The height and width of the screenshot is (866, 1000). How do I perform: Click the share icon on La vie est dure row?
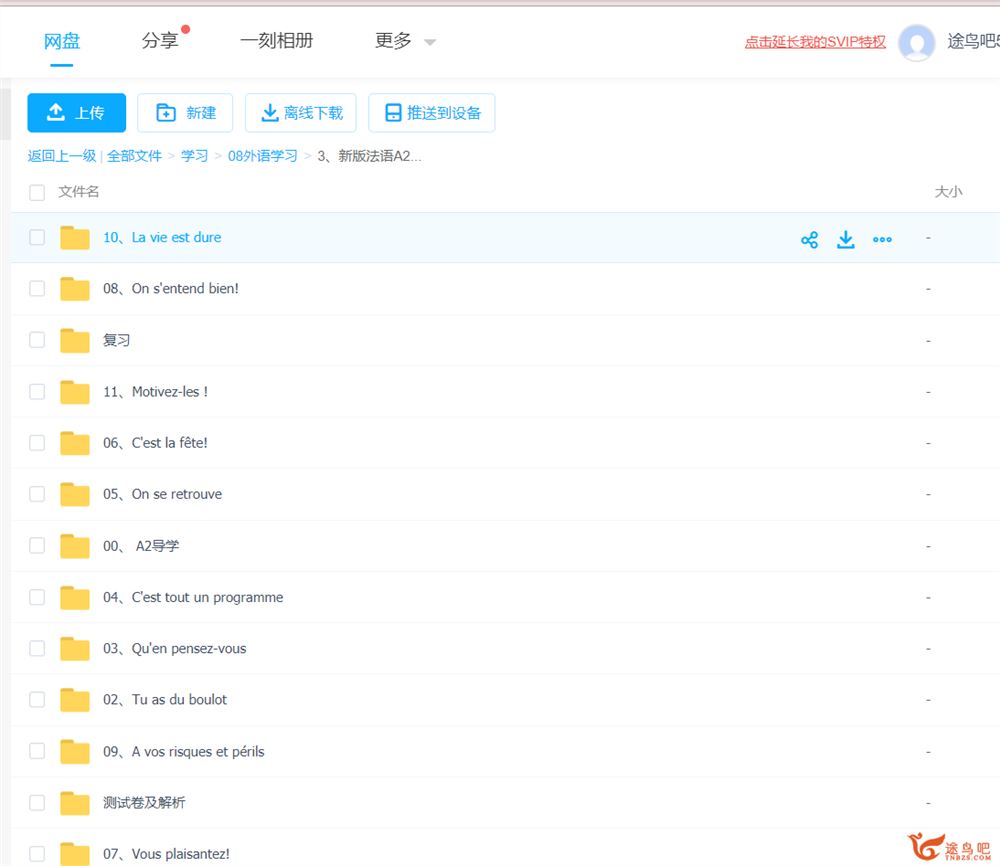click(809, 239)
